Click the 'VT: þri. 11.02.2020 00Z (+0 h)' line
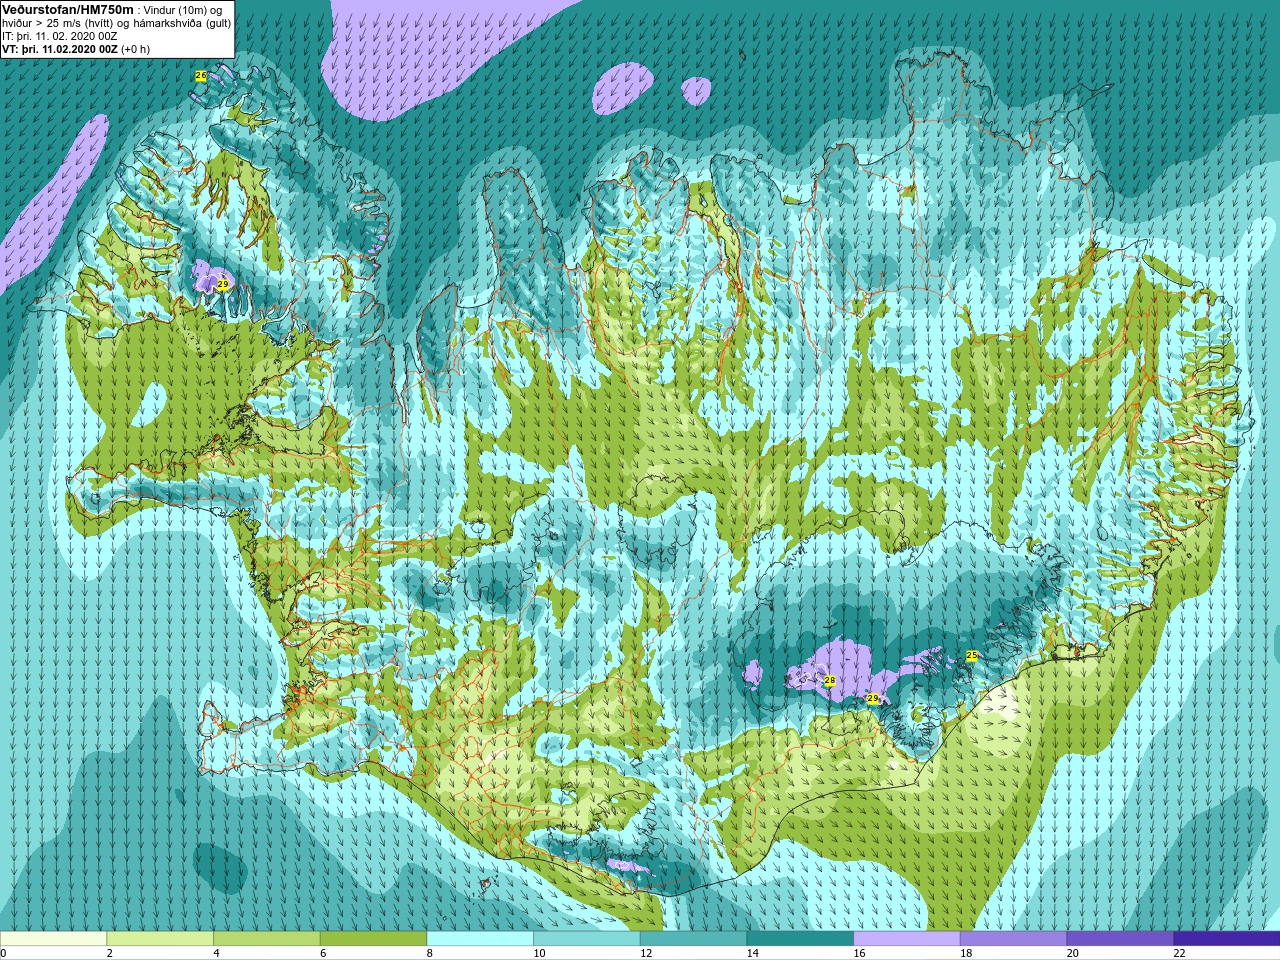 click(x=76, y=49)
